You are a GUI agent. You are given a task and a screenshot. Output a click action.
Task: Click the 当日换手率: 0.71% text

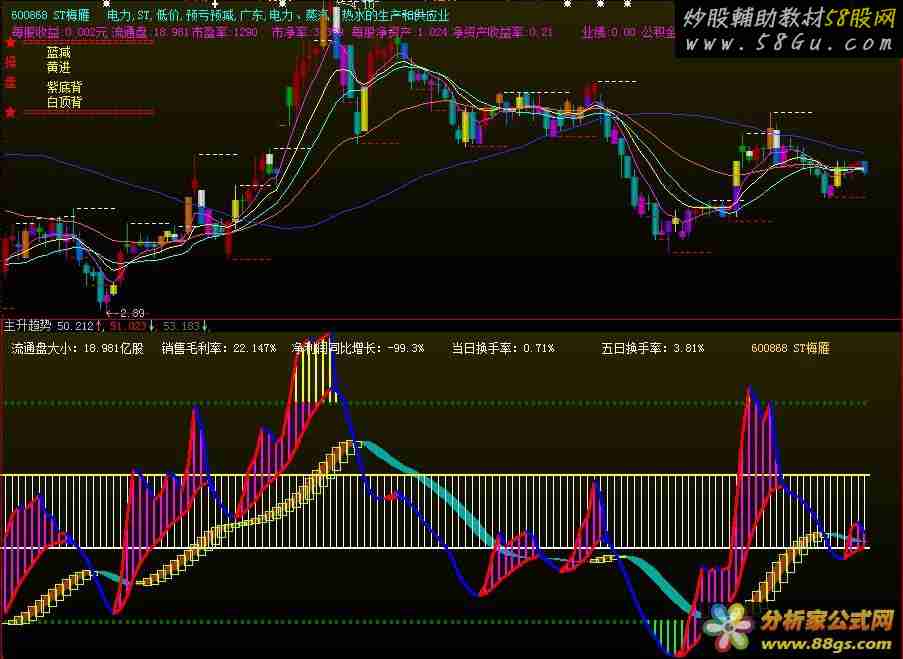pos(503,349)
